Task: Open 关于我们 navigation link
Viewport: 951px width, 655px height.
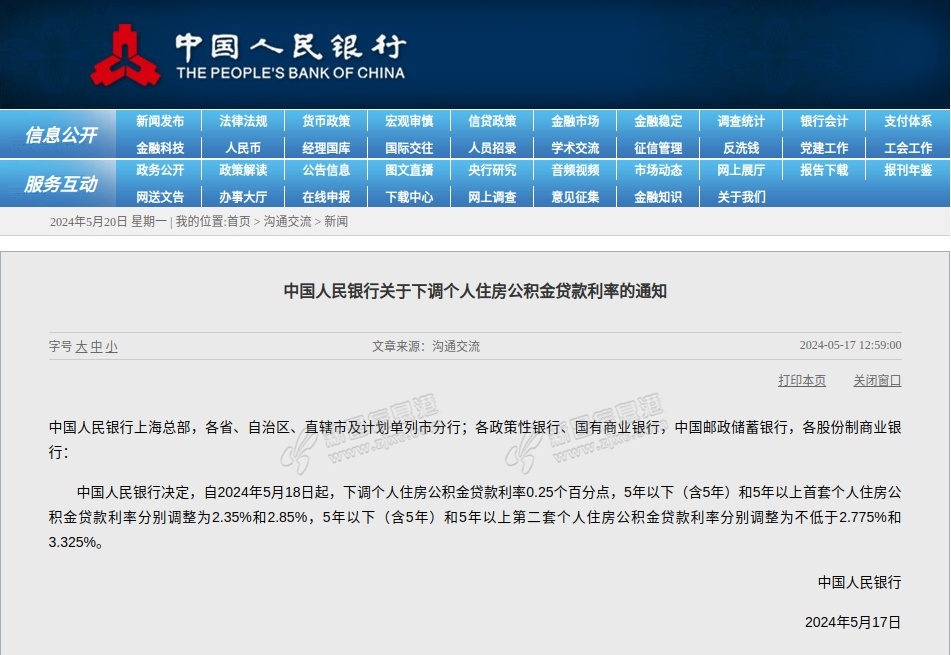Action: (x=741, y=197)
